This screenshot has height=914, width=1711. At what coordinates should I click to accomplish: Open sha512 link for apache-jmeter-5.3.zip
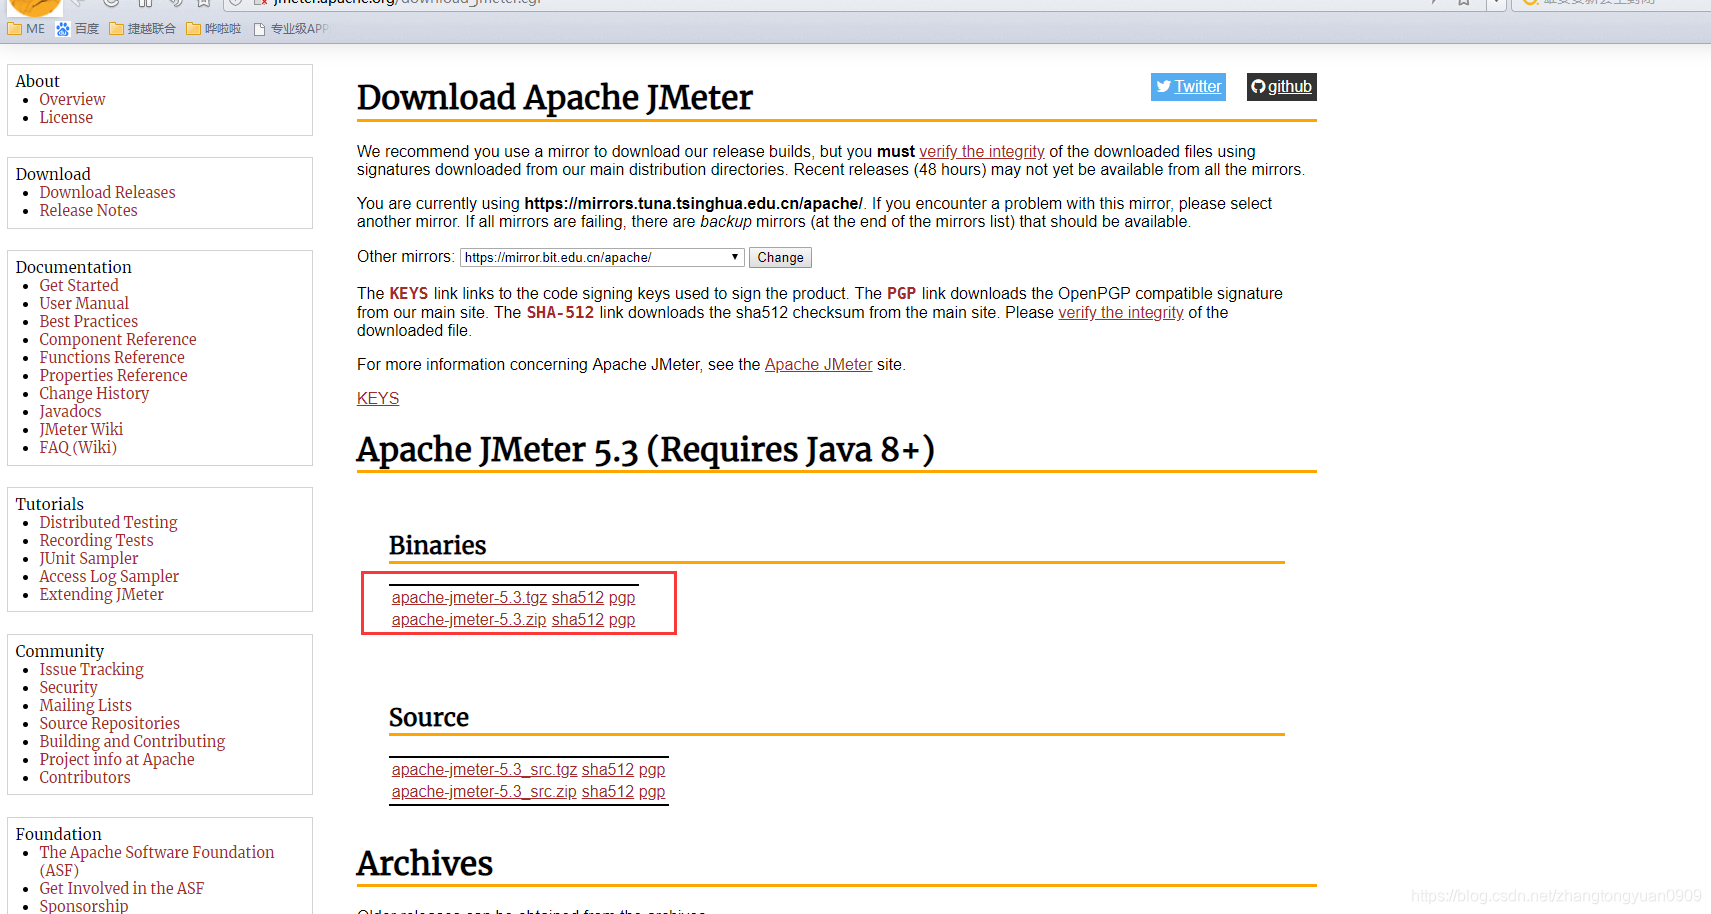coord(578,620)
